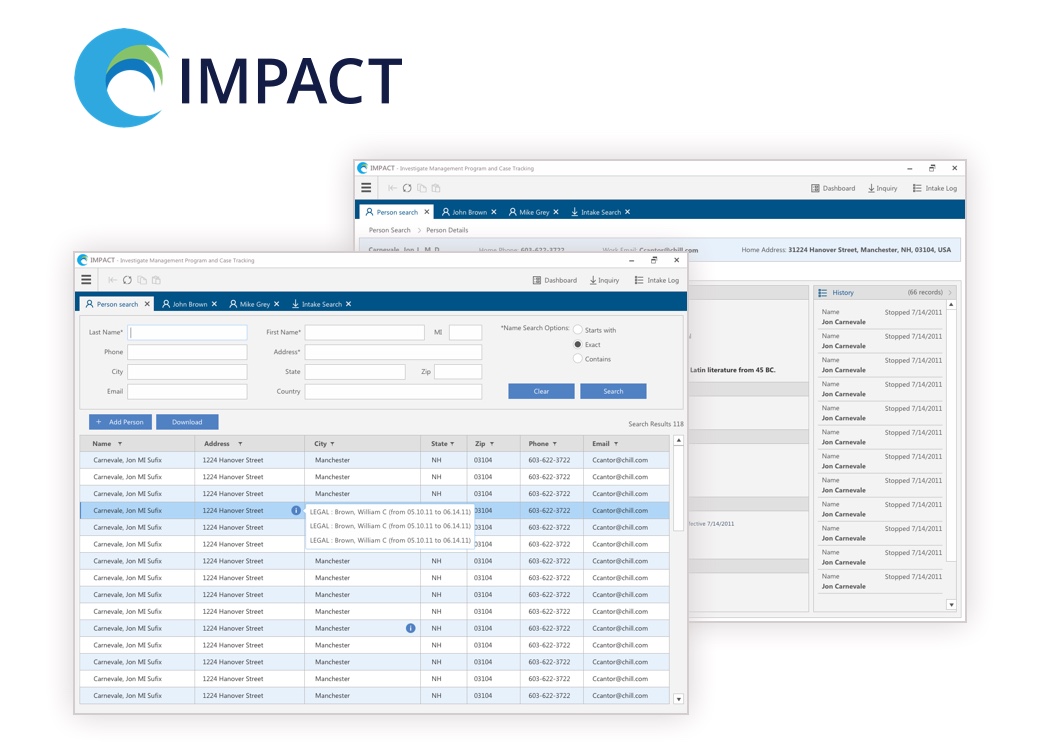Image resolution: width=1048 pixels, height=750 pixels.
Task: Click go-to-first icon in front window toolbar
Action: (x=112, y=280)
